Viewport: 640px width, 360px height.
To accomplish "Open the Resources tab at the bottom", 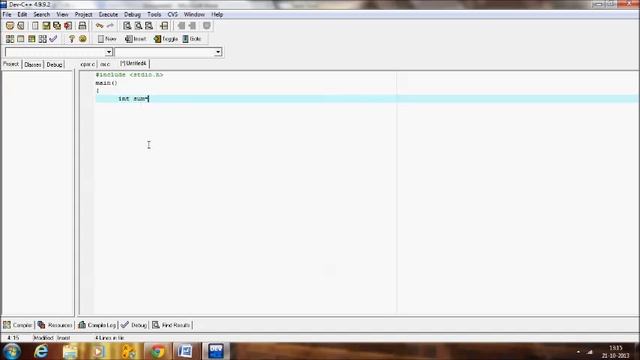I will 55,325.
